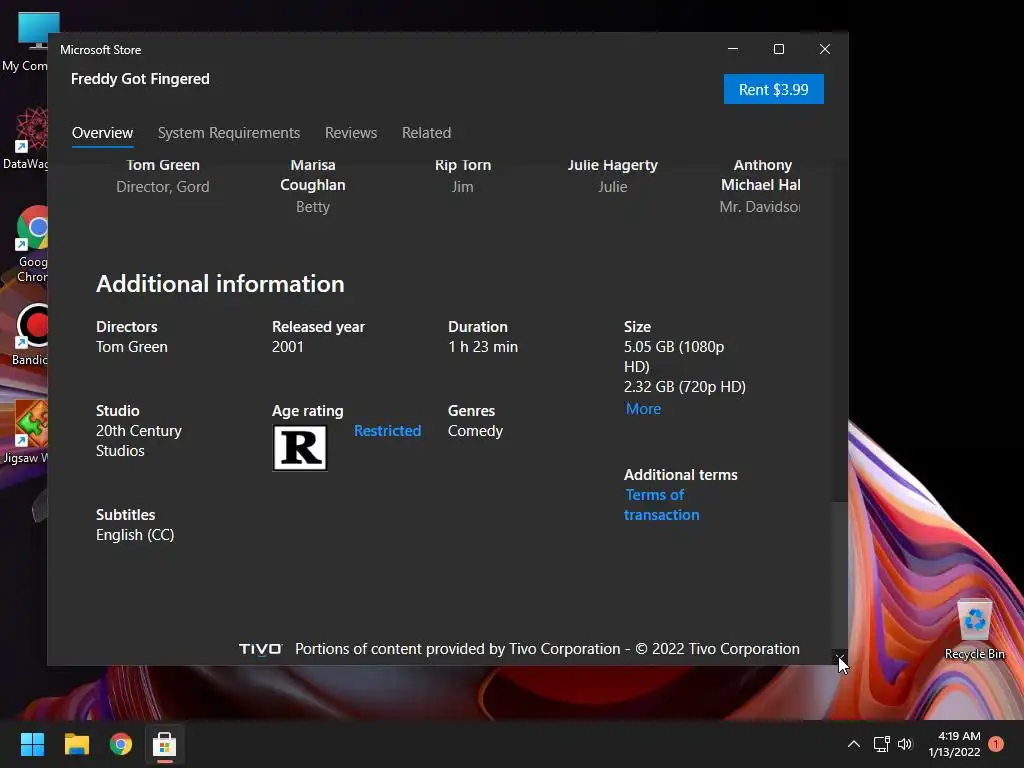
Task: Click the 20th Century Studios text
Action: tap(138, 441)
